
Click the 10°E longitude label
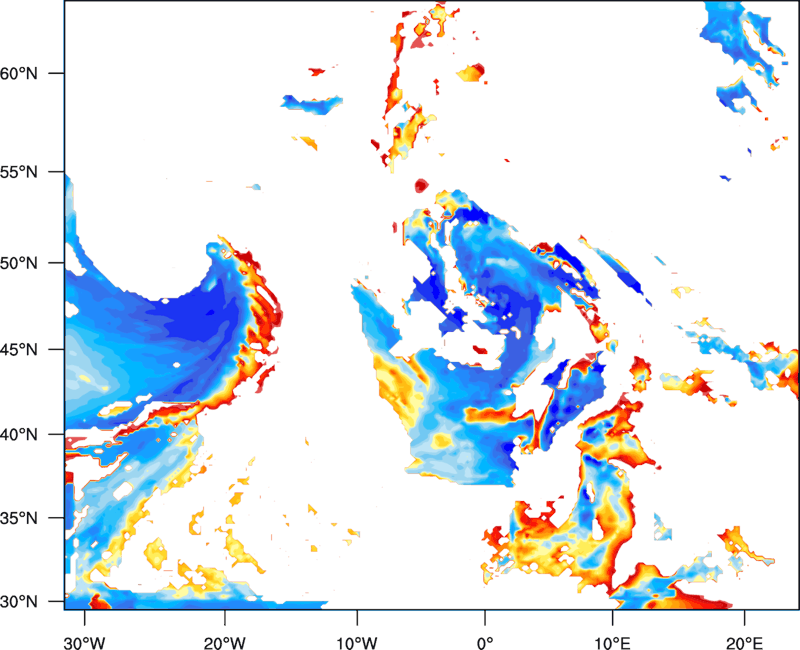(x=612, y=643)
